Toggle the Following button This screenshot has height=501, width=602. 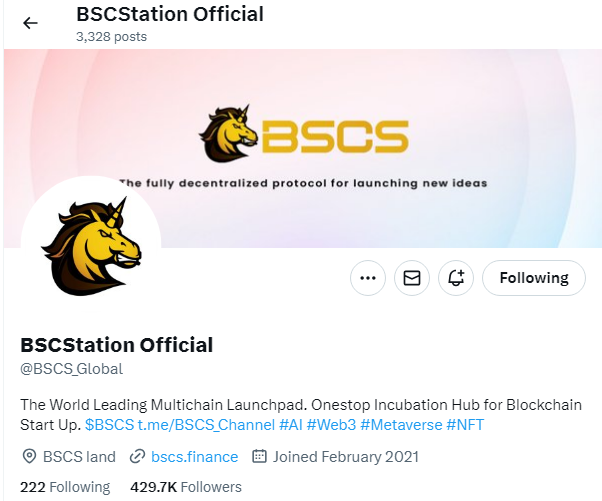[x=533, y=278]
